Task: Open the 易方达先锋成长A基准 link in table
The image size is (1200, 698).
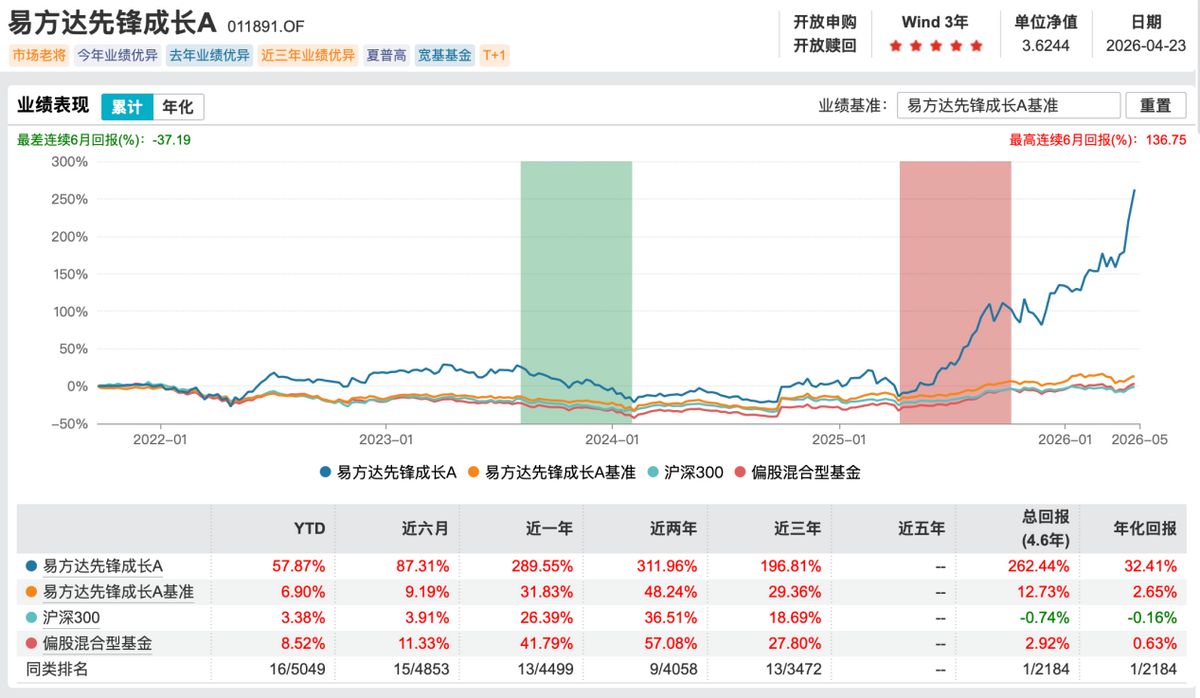Action: [x=118, y=592]
